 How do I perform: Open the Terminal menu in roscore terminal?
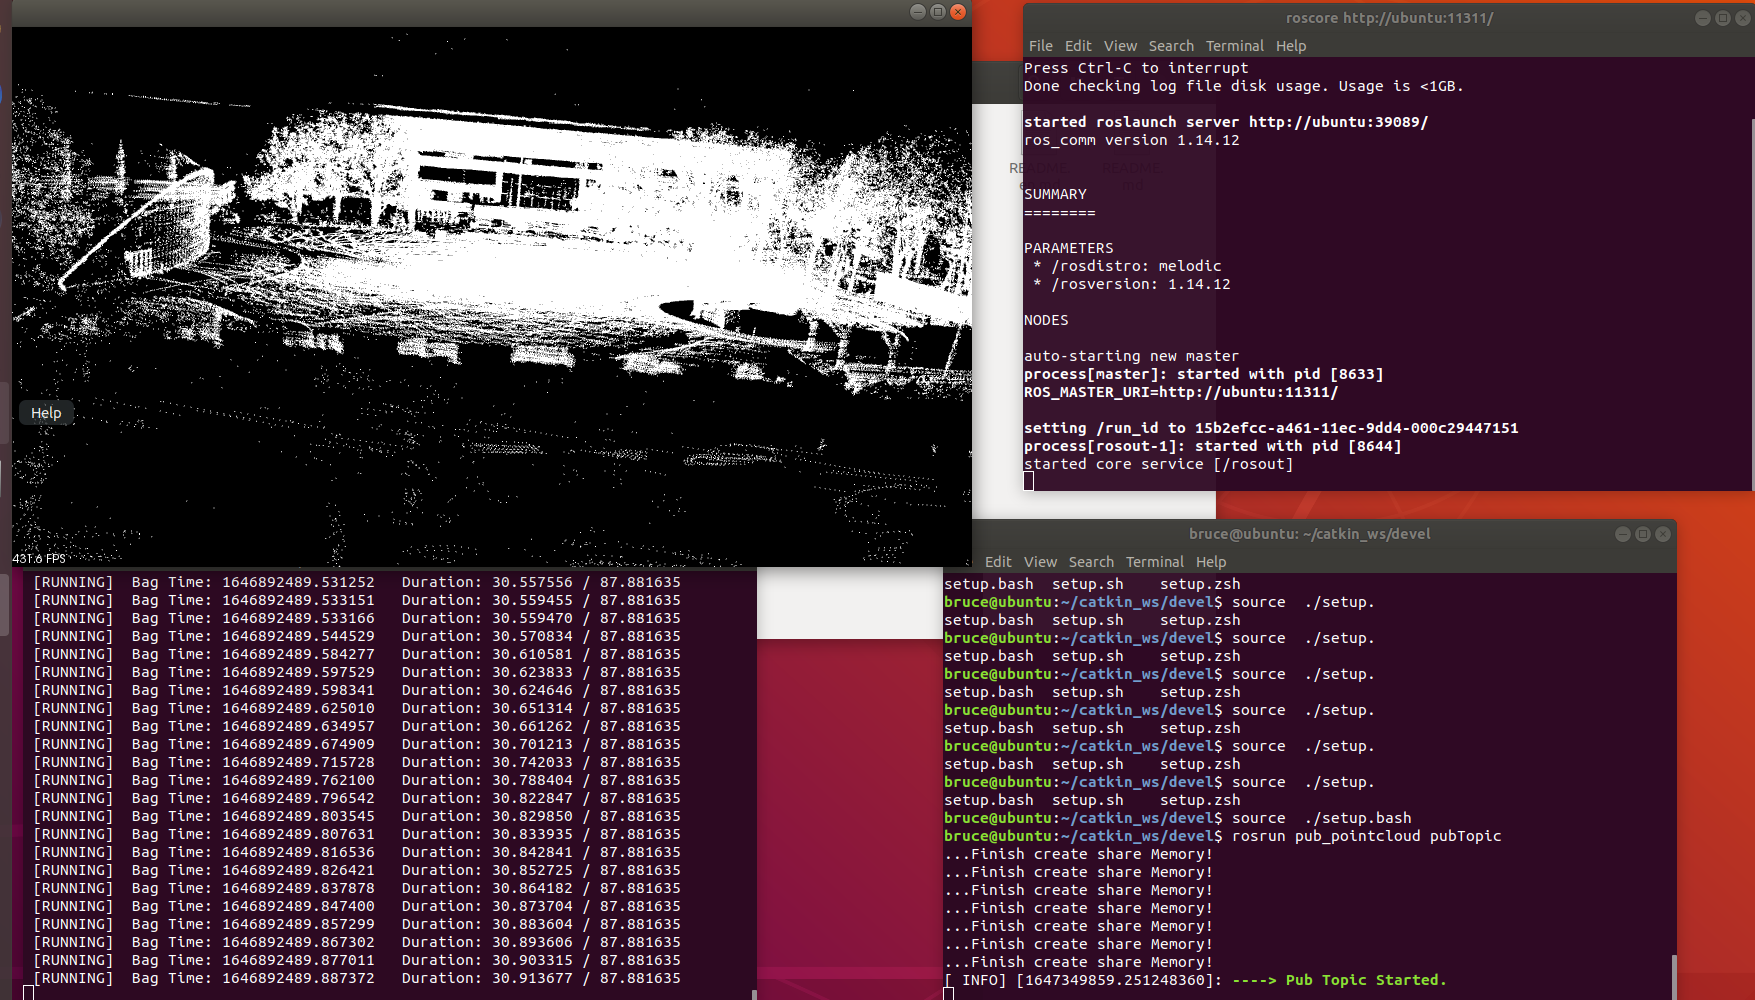pyautogui.click(x=1234, y=46)
